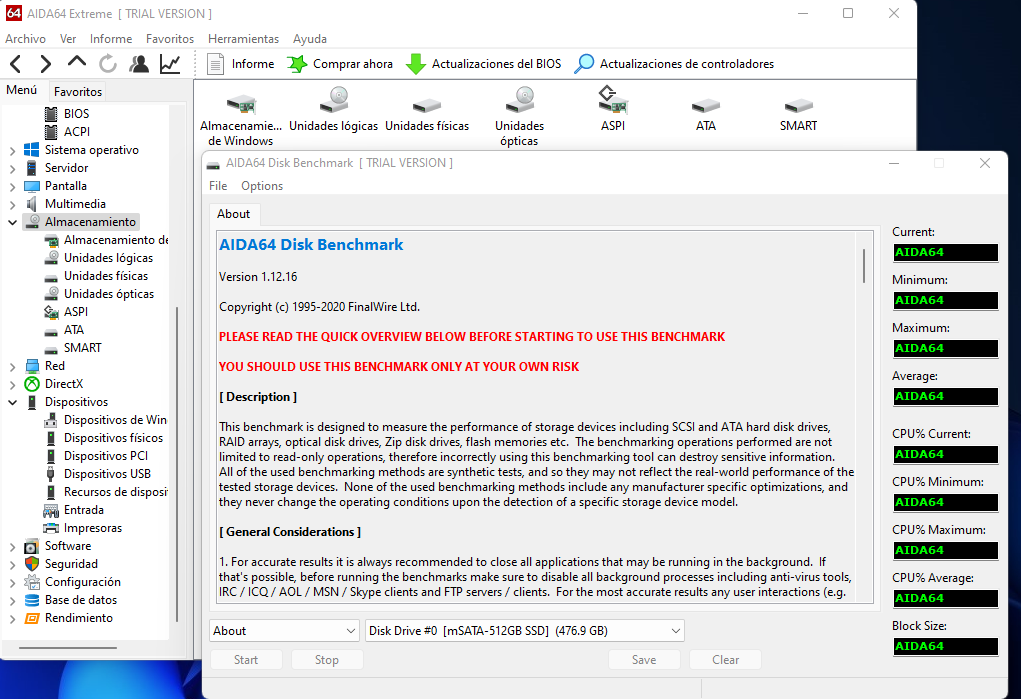The image size is (1021, 699).
Task: Open the graph chart toolbar icon
Action: point(170,64)
